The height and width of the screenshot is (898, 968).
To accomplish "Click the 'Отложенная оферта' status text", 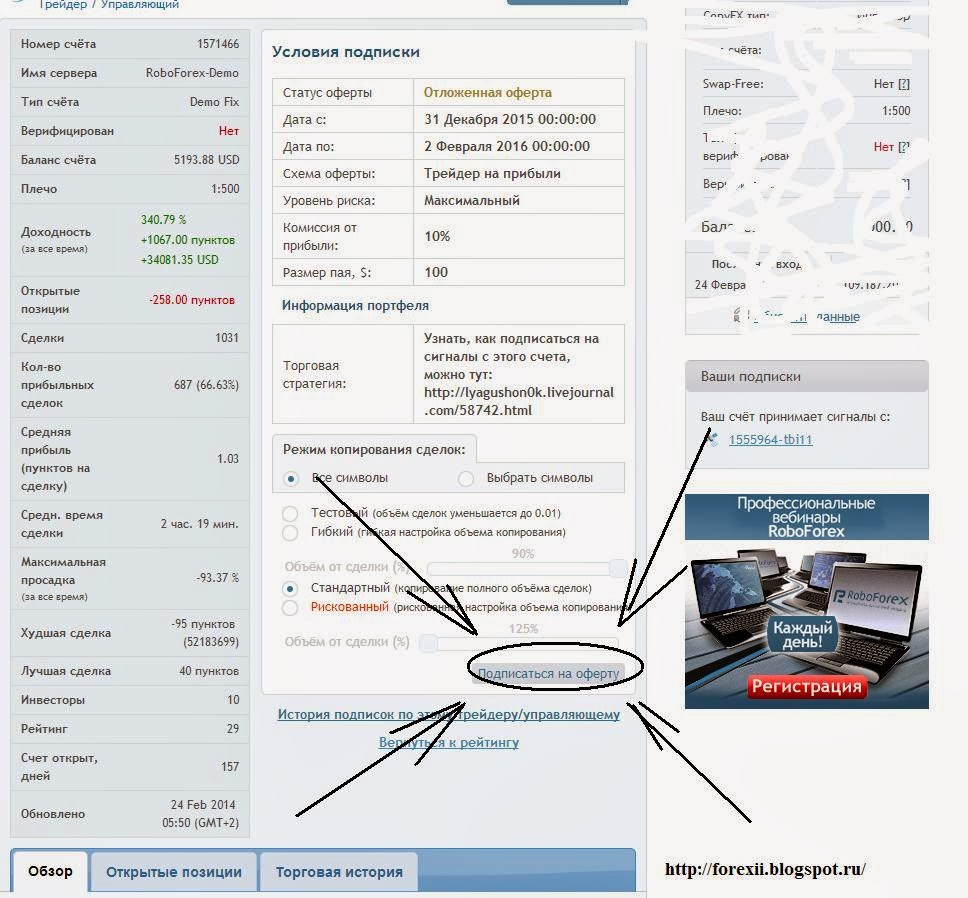I will (x=488, y=93).
